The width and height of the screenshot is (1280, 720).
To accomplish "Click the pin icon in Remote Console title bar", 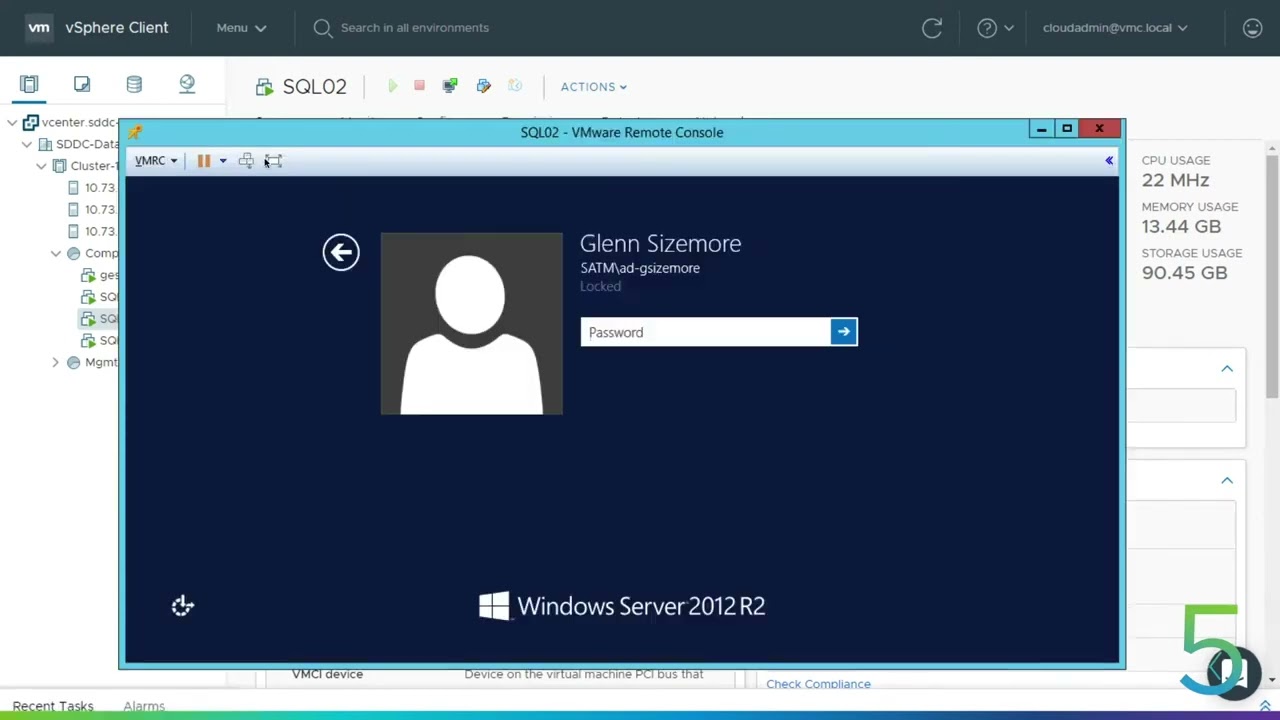I will [135, 132].
